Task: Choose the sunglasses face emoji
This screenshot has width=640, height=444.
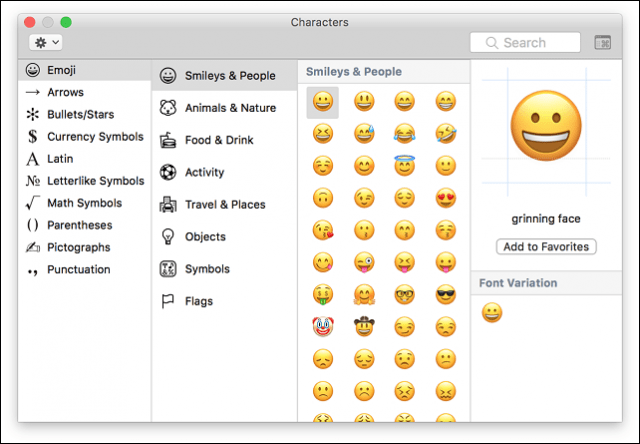Action: coord(445,294)
